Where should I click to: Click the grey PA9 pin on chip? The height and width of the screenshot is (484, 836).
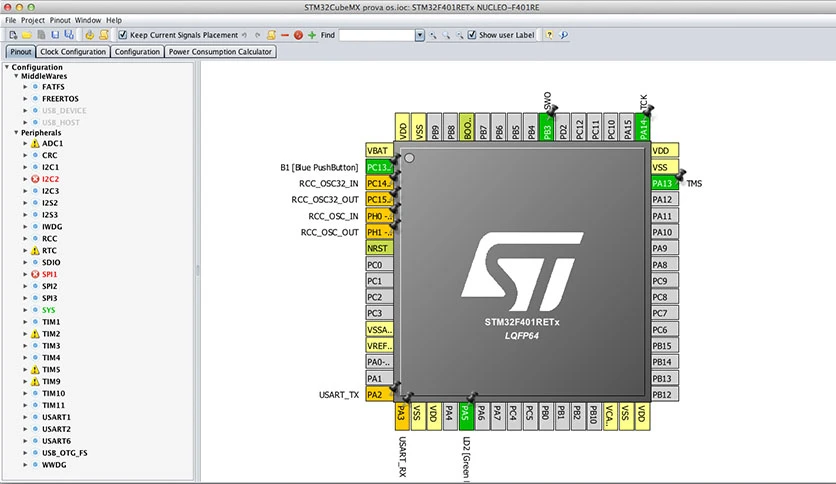(x=665, y=248)
